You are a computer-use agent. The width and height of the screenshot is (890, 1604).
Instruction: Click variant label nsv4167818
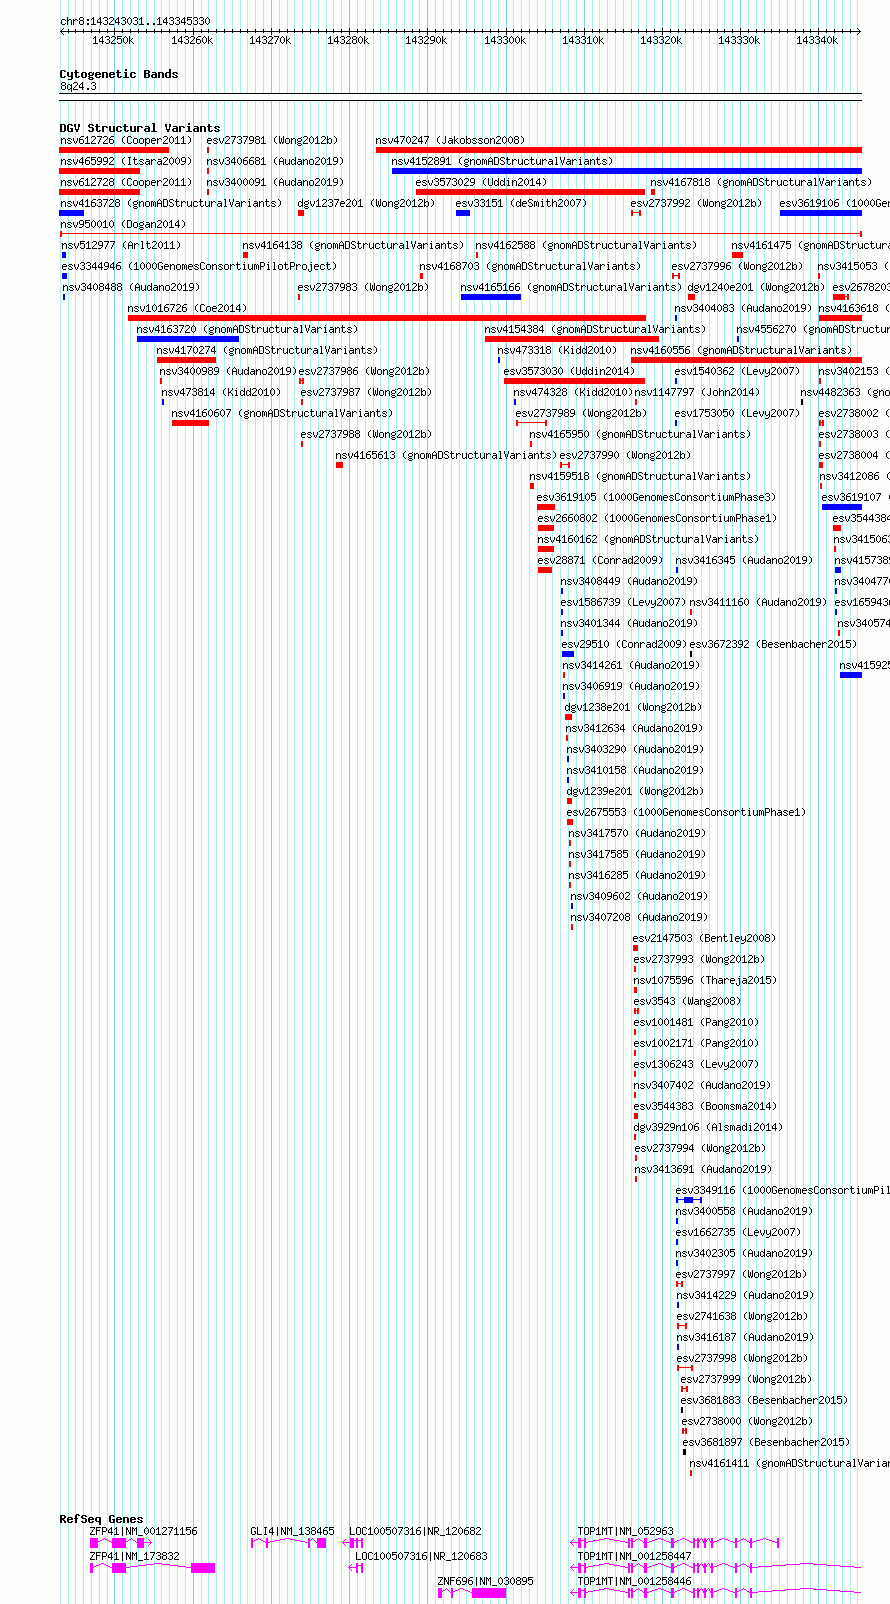pos(761,182)
